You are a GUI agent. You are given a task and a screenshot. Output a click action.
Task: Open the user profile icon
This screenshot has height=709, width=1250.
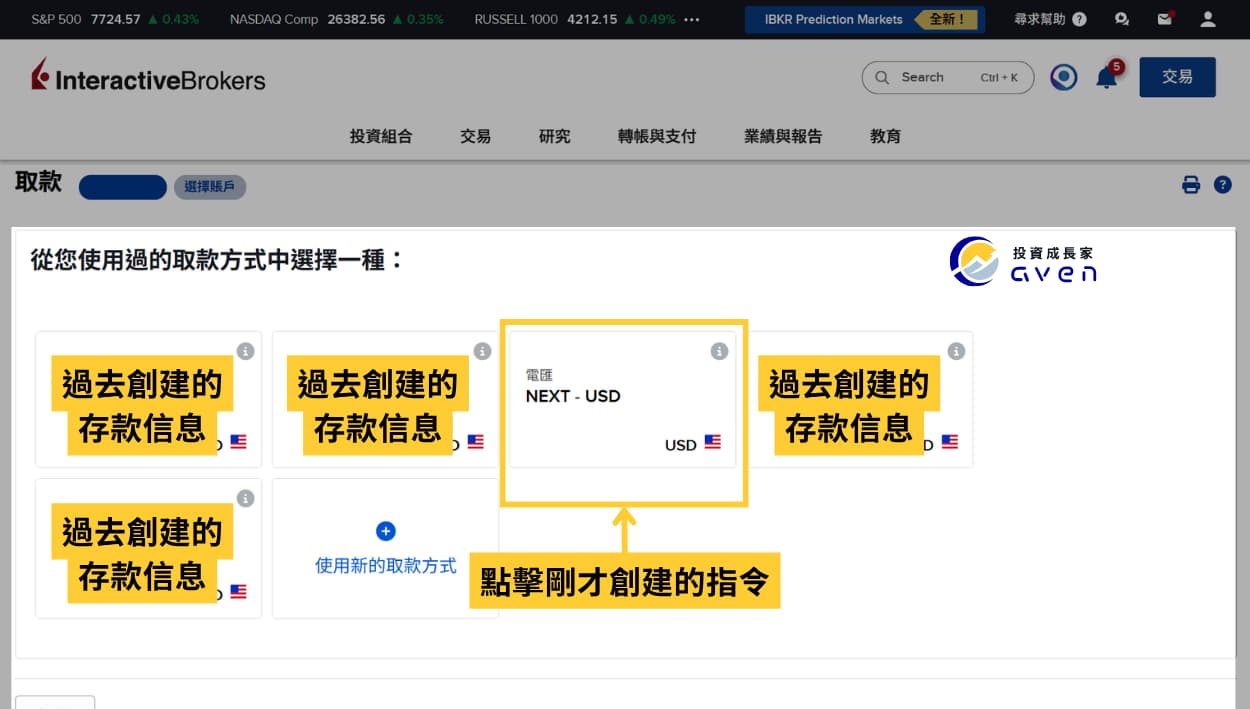pyautogui.click(x=1208, y=19)
